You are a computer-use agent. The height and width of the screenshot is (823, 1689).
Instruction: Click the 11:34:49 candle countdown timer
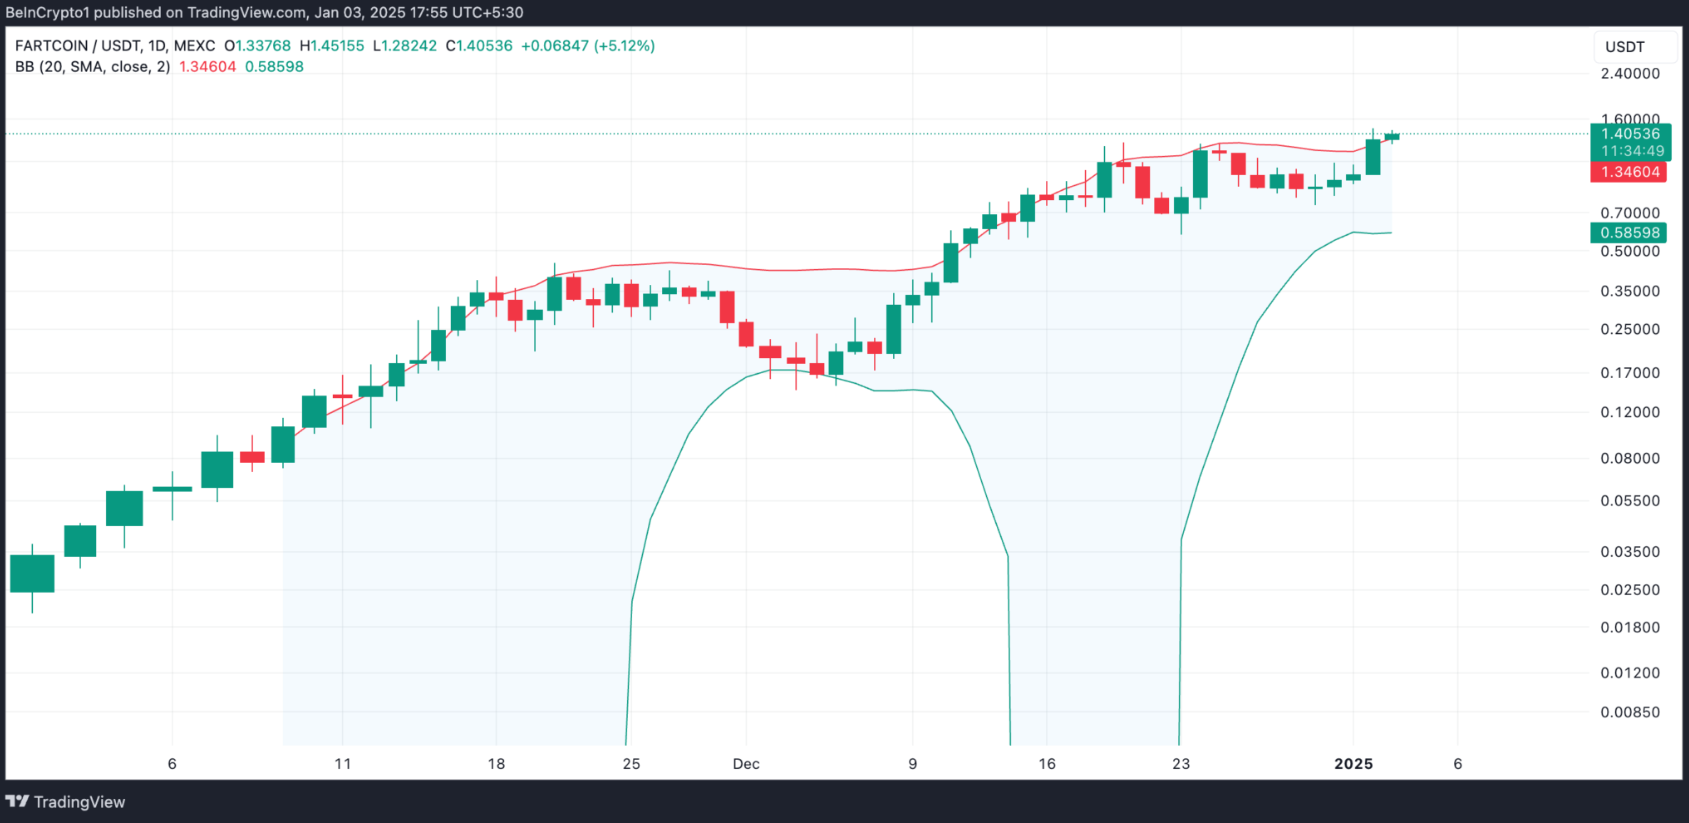point(1632,151)
